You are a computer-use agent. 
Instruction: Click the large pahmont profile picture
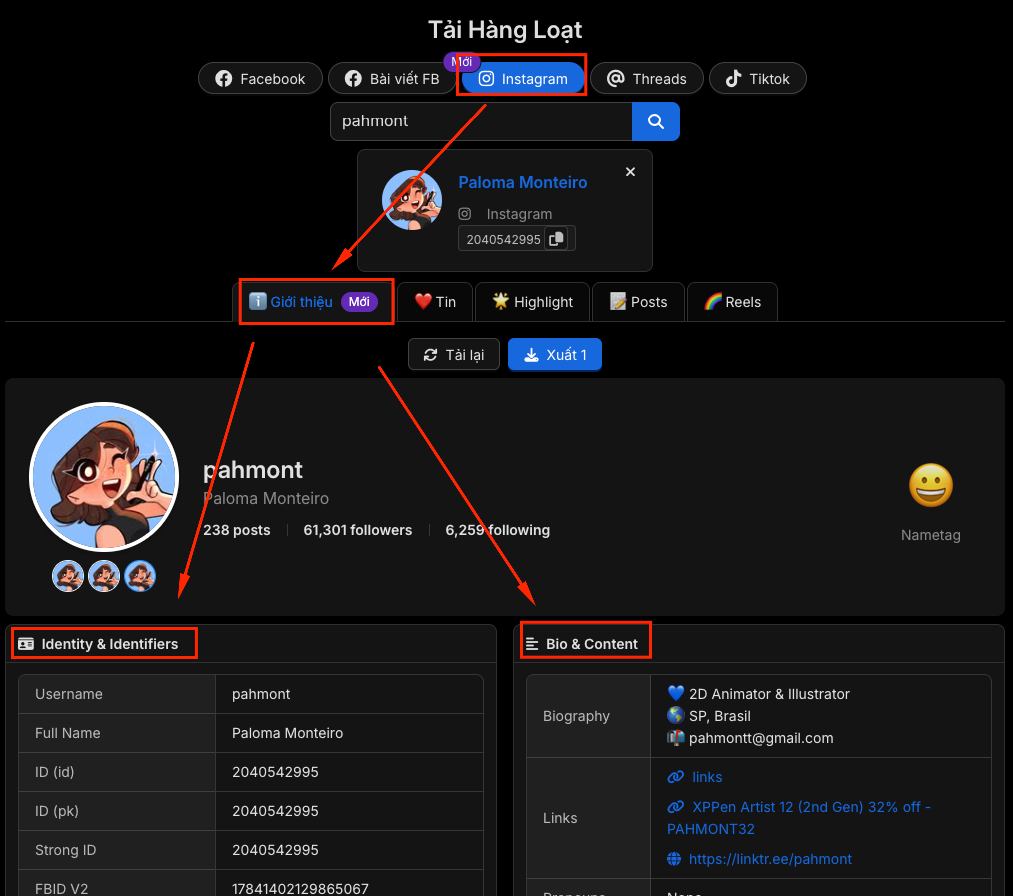[x=104, y=477]
